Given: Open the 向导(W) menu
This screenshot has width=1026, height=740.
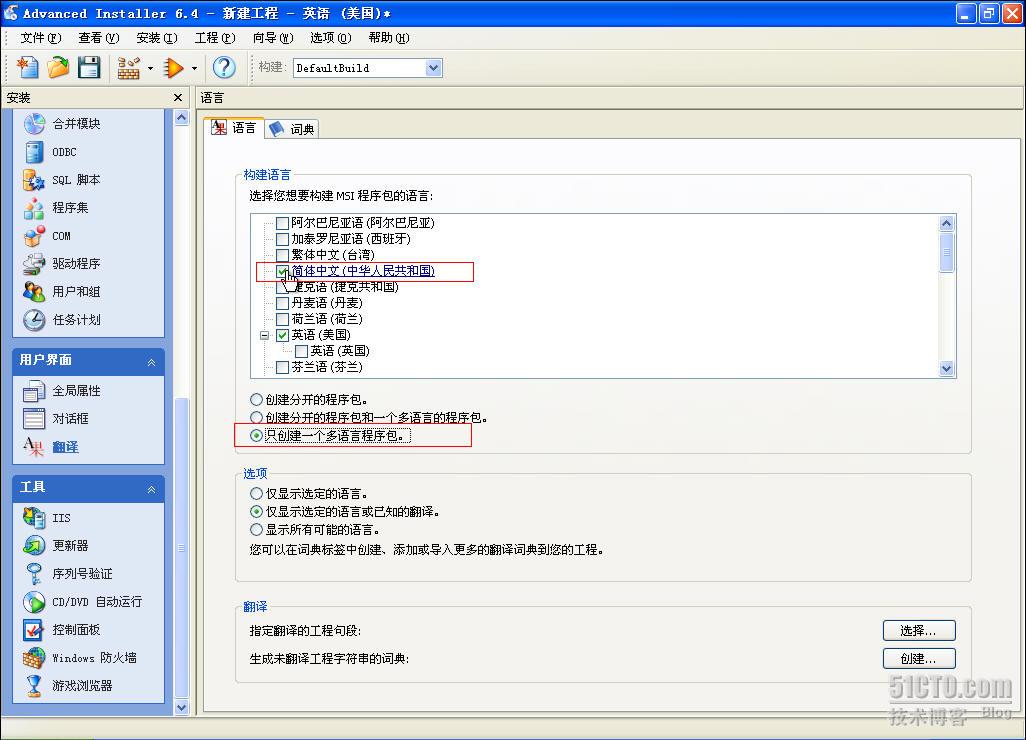Looking at the screenshot, I should pyautogui.click(x=274, y=37).
